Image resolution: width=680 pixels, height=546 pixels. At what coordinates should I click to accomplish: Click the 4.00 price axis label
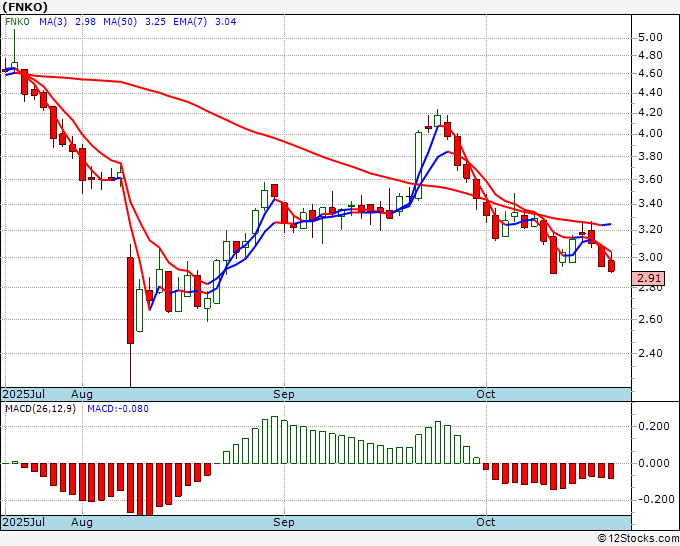[650, 134]
